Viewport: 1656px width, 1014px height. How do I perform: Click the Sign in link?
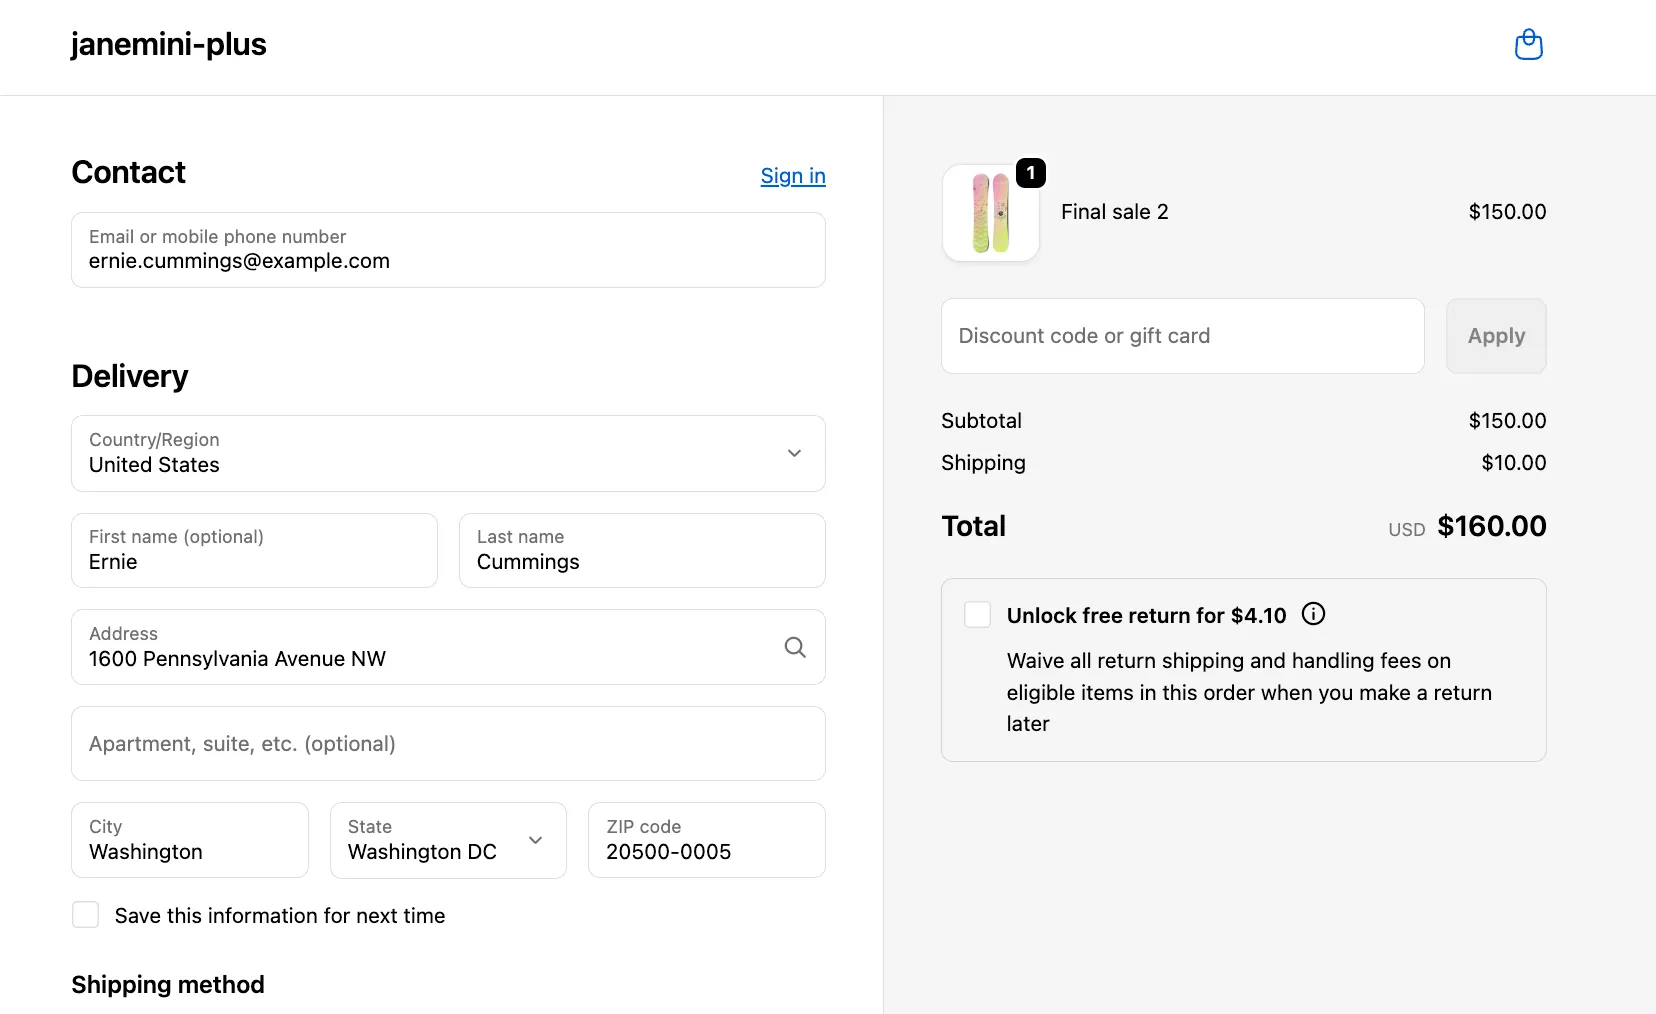792,176
